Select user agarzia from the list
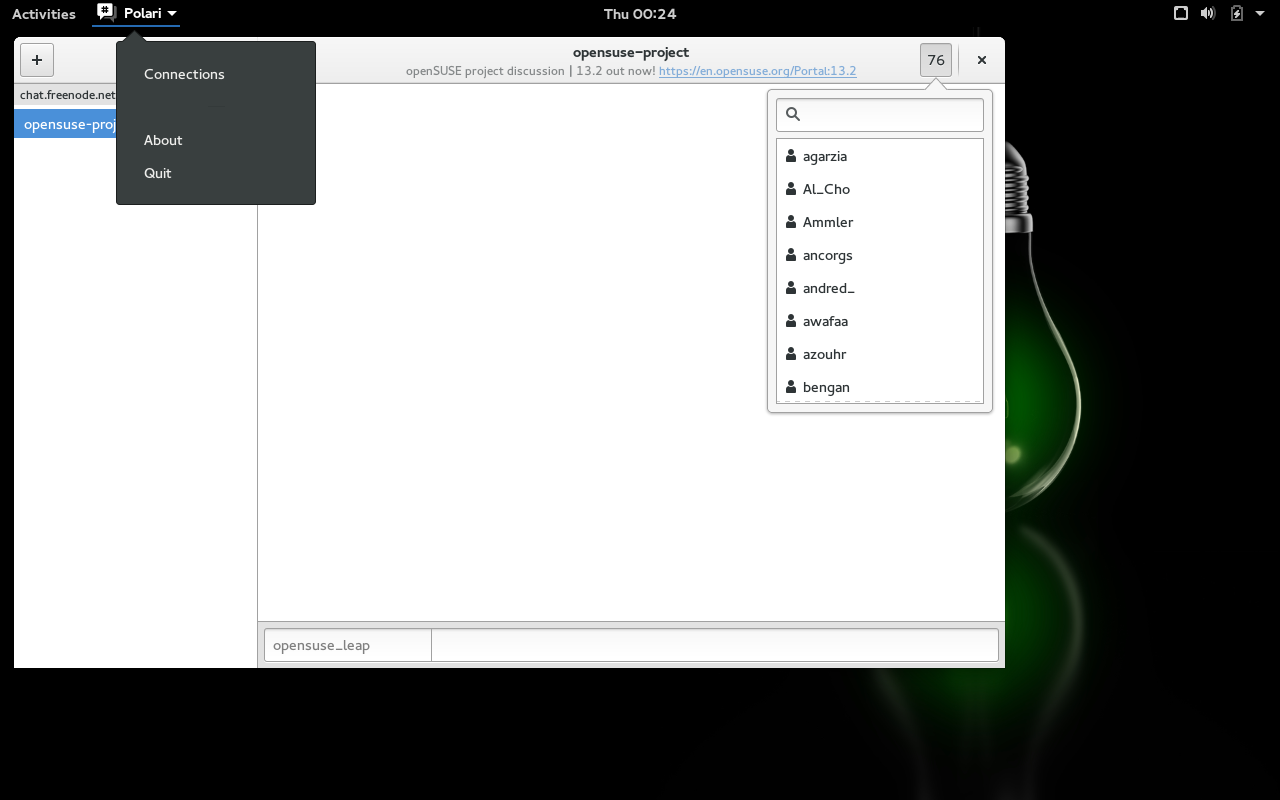 (824, 156)
